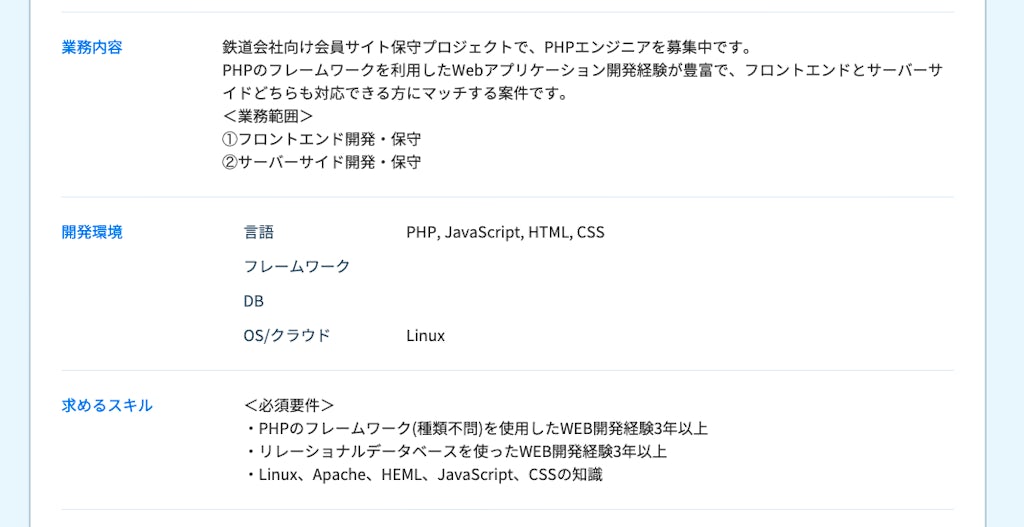Click the ＜業務範囲＞ subheading
The width and height of the screenshot is (1024, 527).
(268, 116)
